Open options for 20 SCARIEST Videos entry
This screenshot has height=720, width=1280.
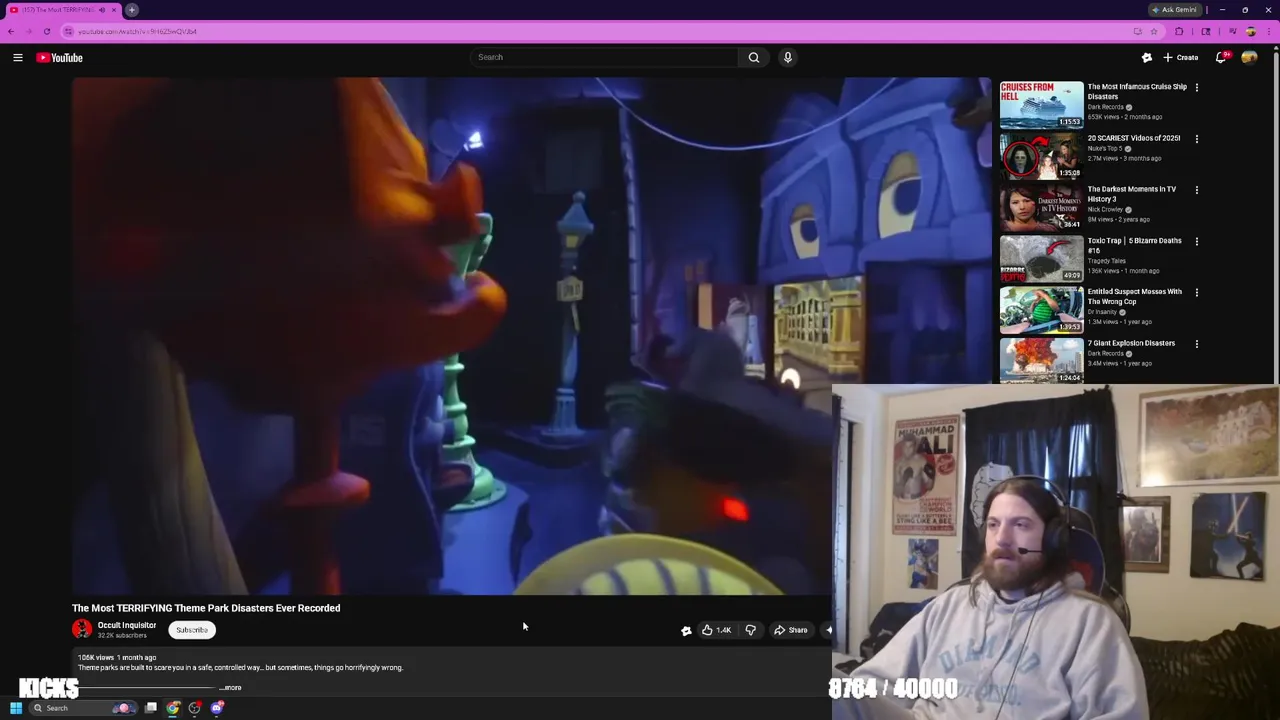point(1197,139)
